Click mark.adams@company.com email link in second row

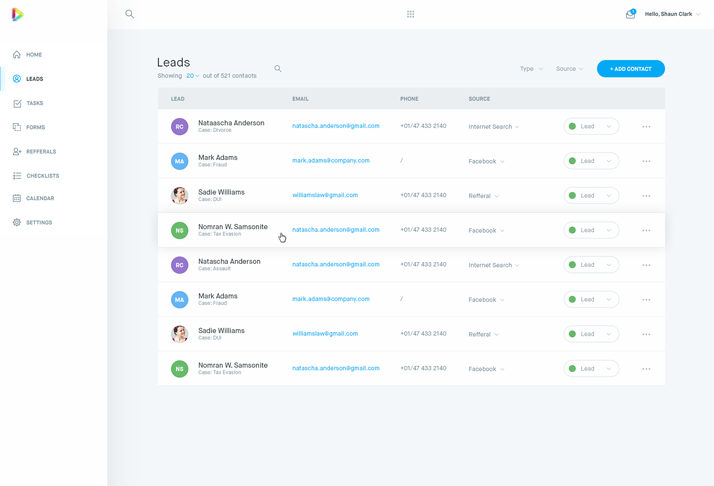[x=331, y=161]
